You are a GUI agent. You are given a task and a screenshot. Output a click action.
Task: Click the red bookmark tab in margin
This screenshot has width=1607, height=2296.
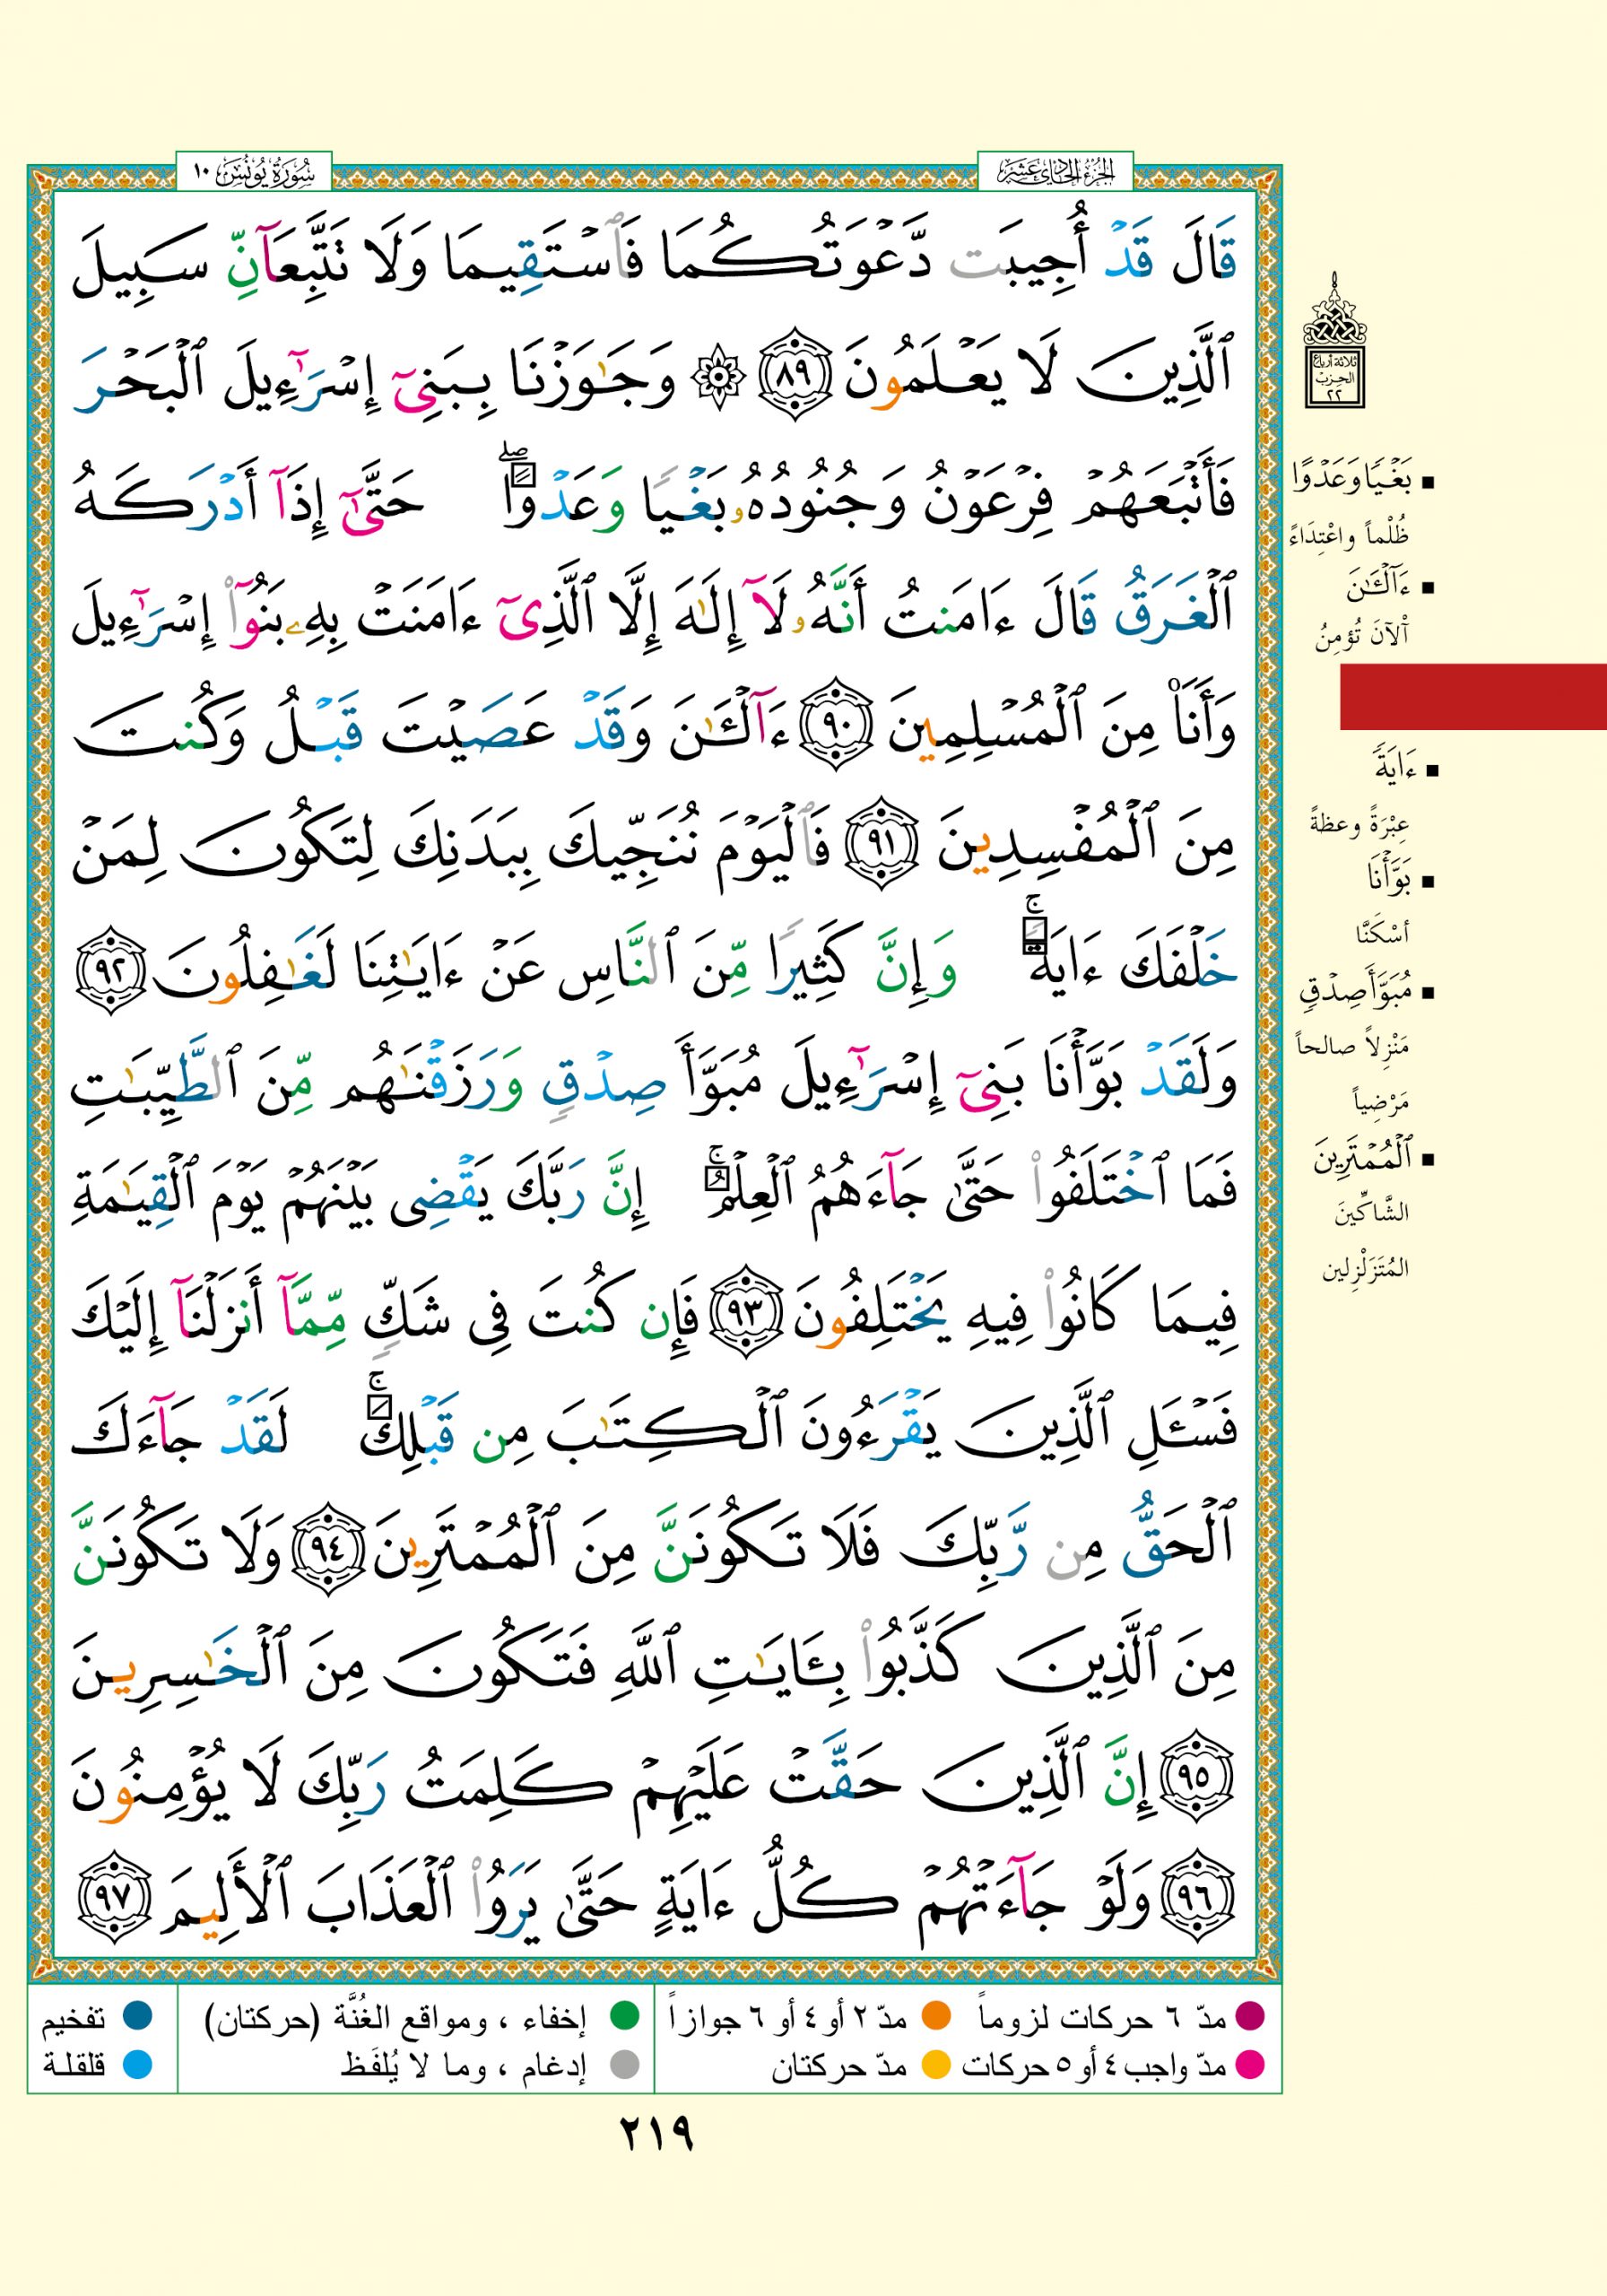point(1472,696)
